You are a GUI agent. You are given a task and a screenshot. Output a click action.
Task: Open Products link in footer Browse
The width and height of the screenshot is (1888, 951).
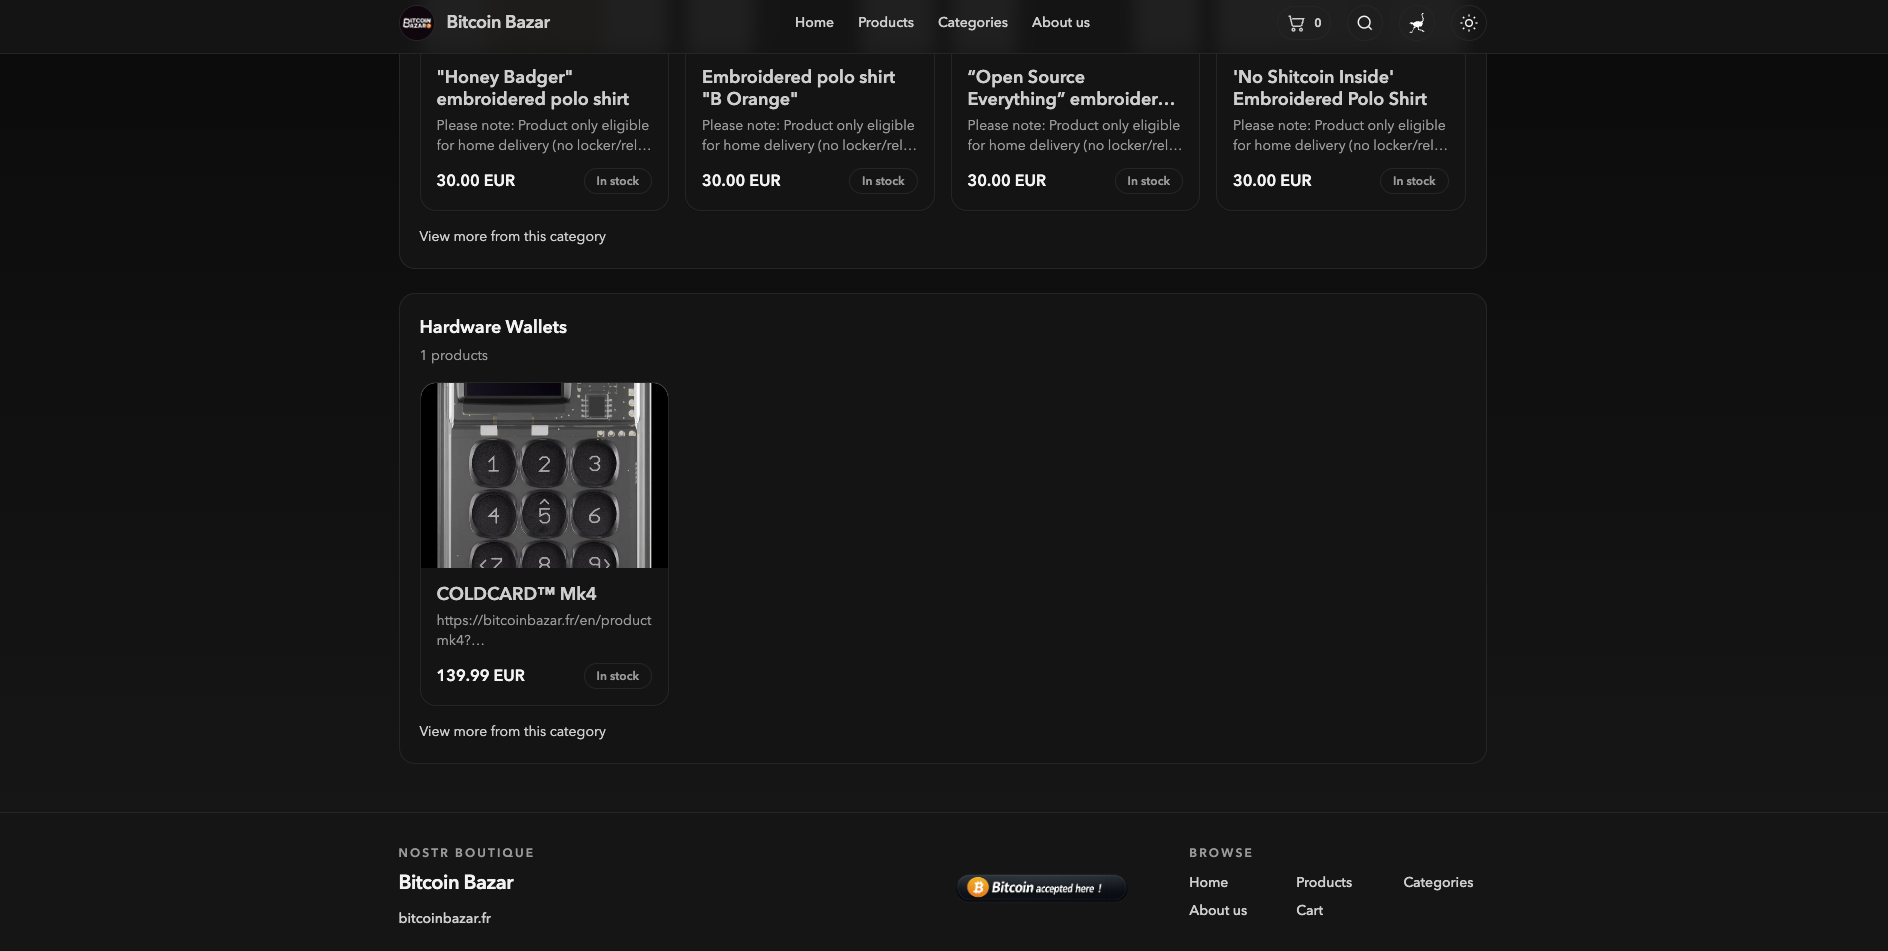(1324, 882)
